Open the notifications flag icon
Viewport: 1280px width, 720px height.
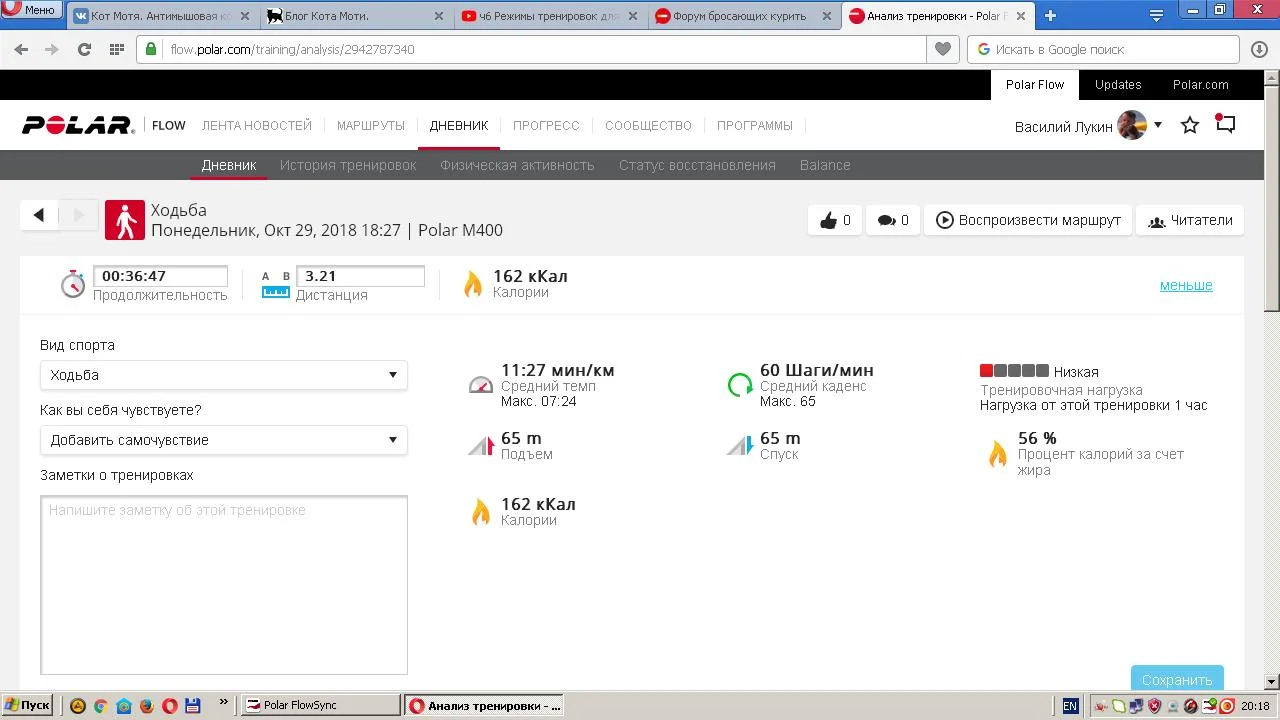(x=1225, y=125)
